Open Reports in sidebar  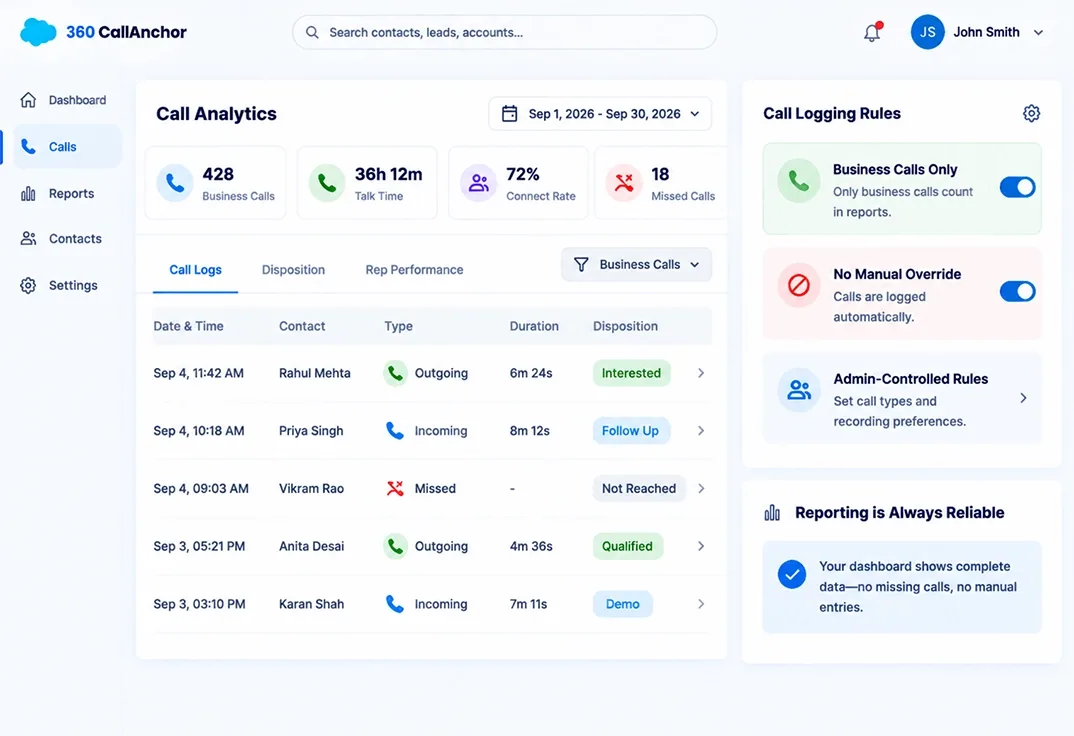click(x=68, y=194)
